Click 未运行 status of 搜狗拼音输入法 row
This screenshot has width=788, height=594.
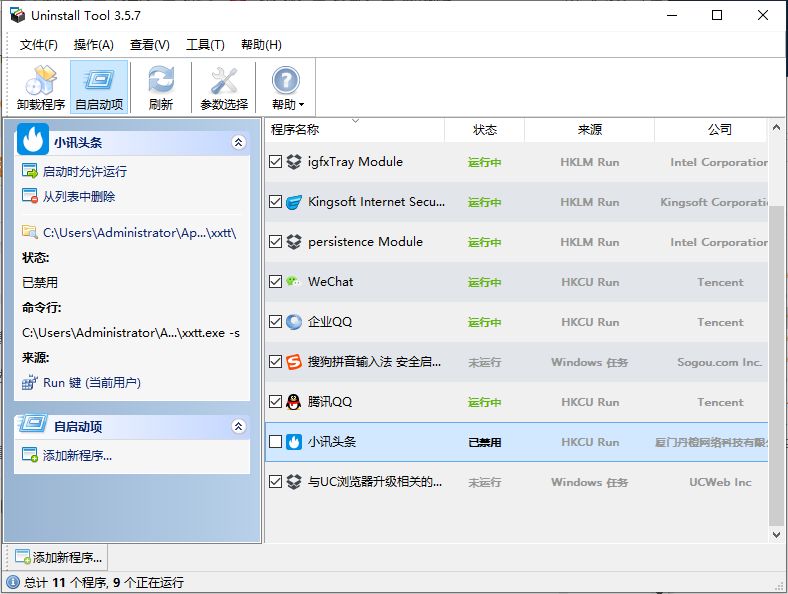[x=484, y=362]
